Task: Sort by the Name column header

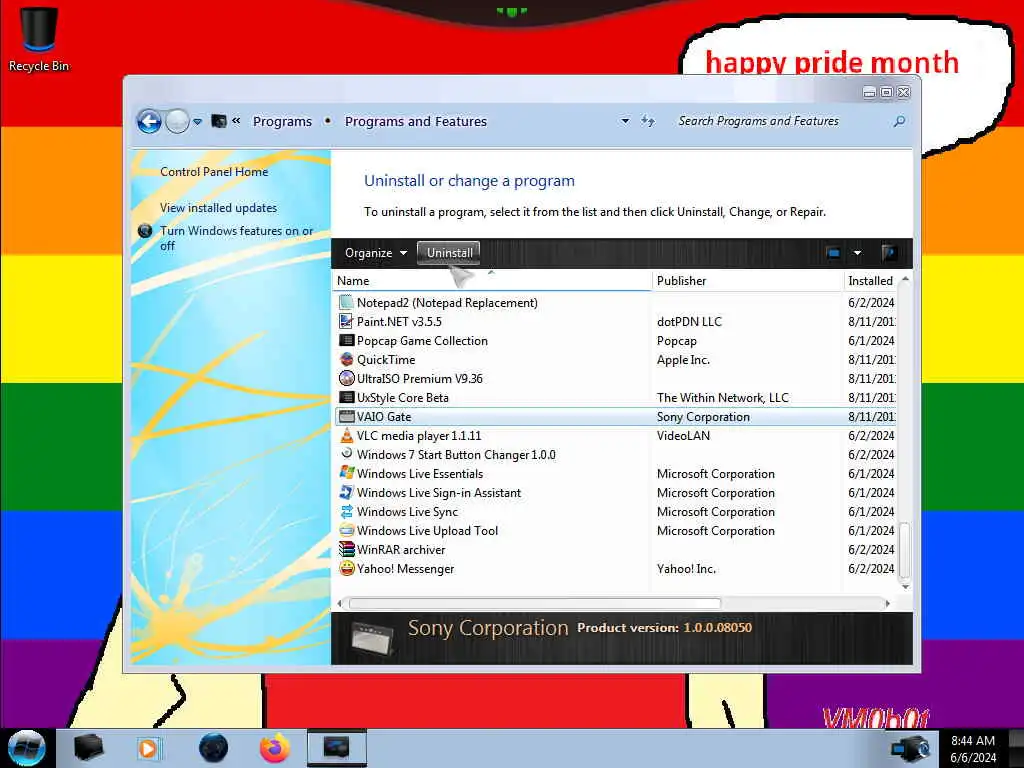Action: (492, 281)
